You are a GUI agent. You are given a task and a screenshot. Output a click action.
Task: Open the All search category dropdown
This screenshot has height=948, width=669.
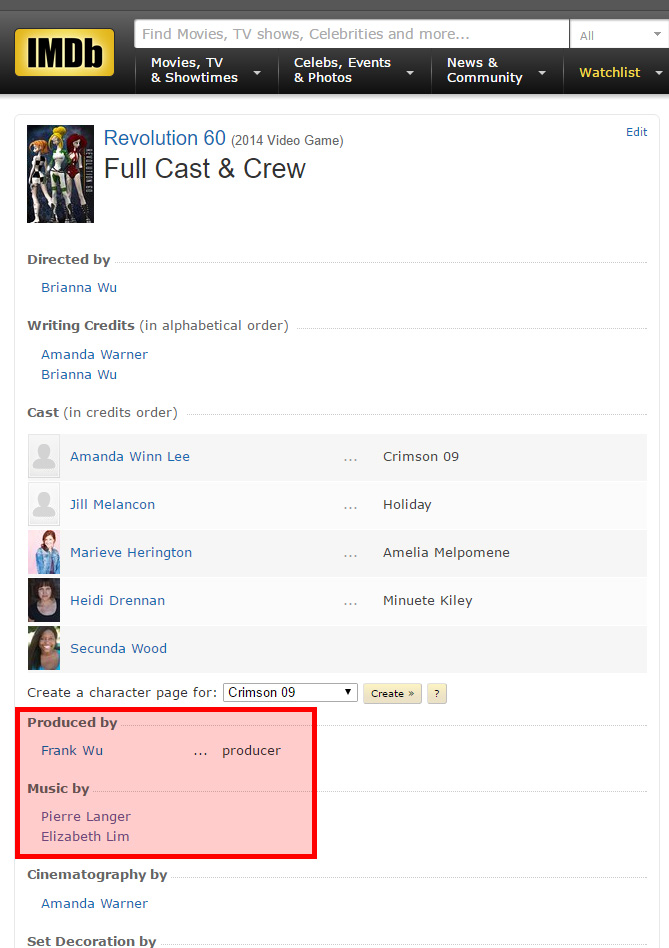point(619,34)
